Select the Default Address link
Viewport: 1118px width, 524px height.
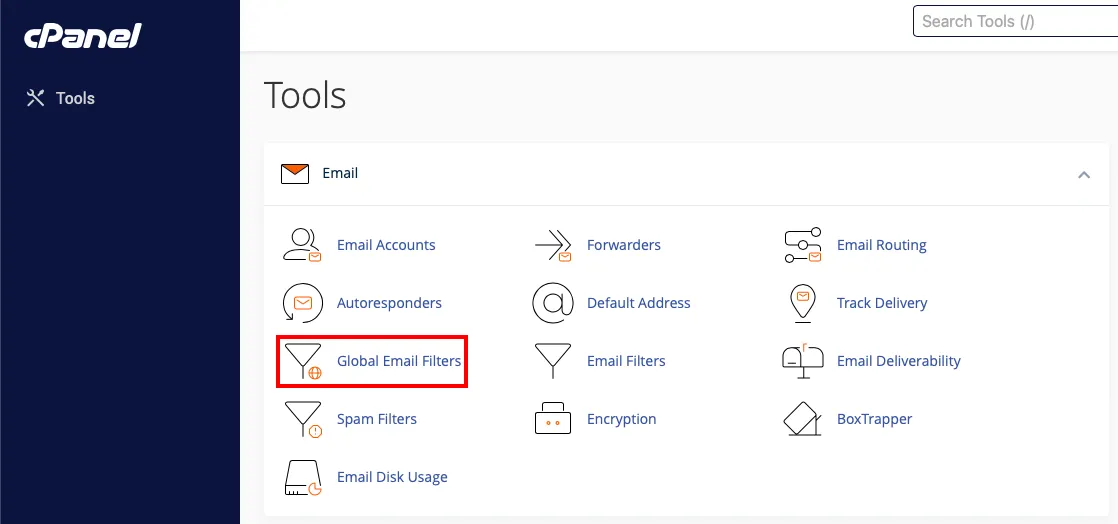pyautogui.click(x=639, y=303)
